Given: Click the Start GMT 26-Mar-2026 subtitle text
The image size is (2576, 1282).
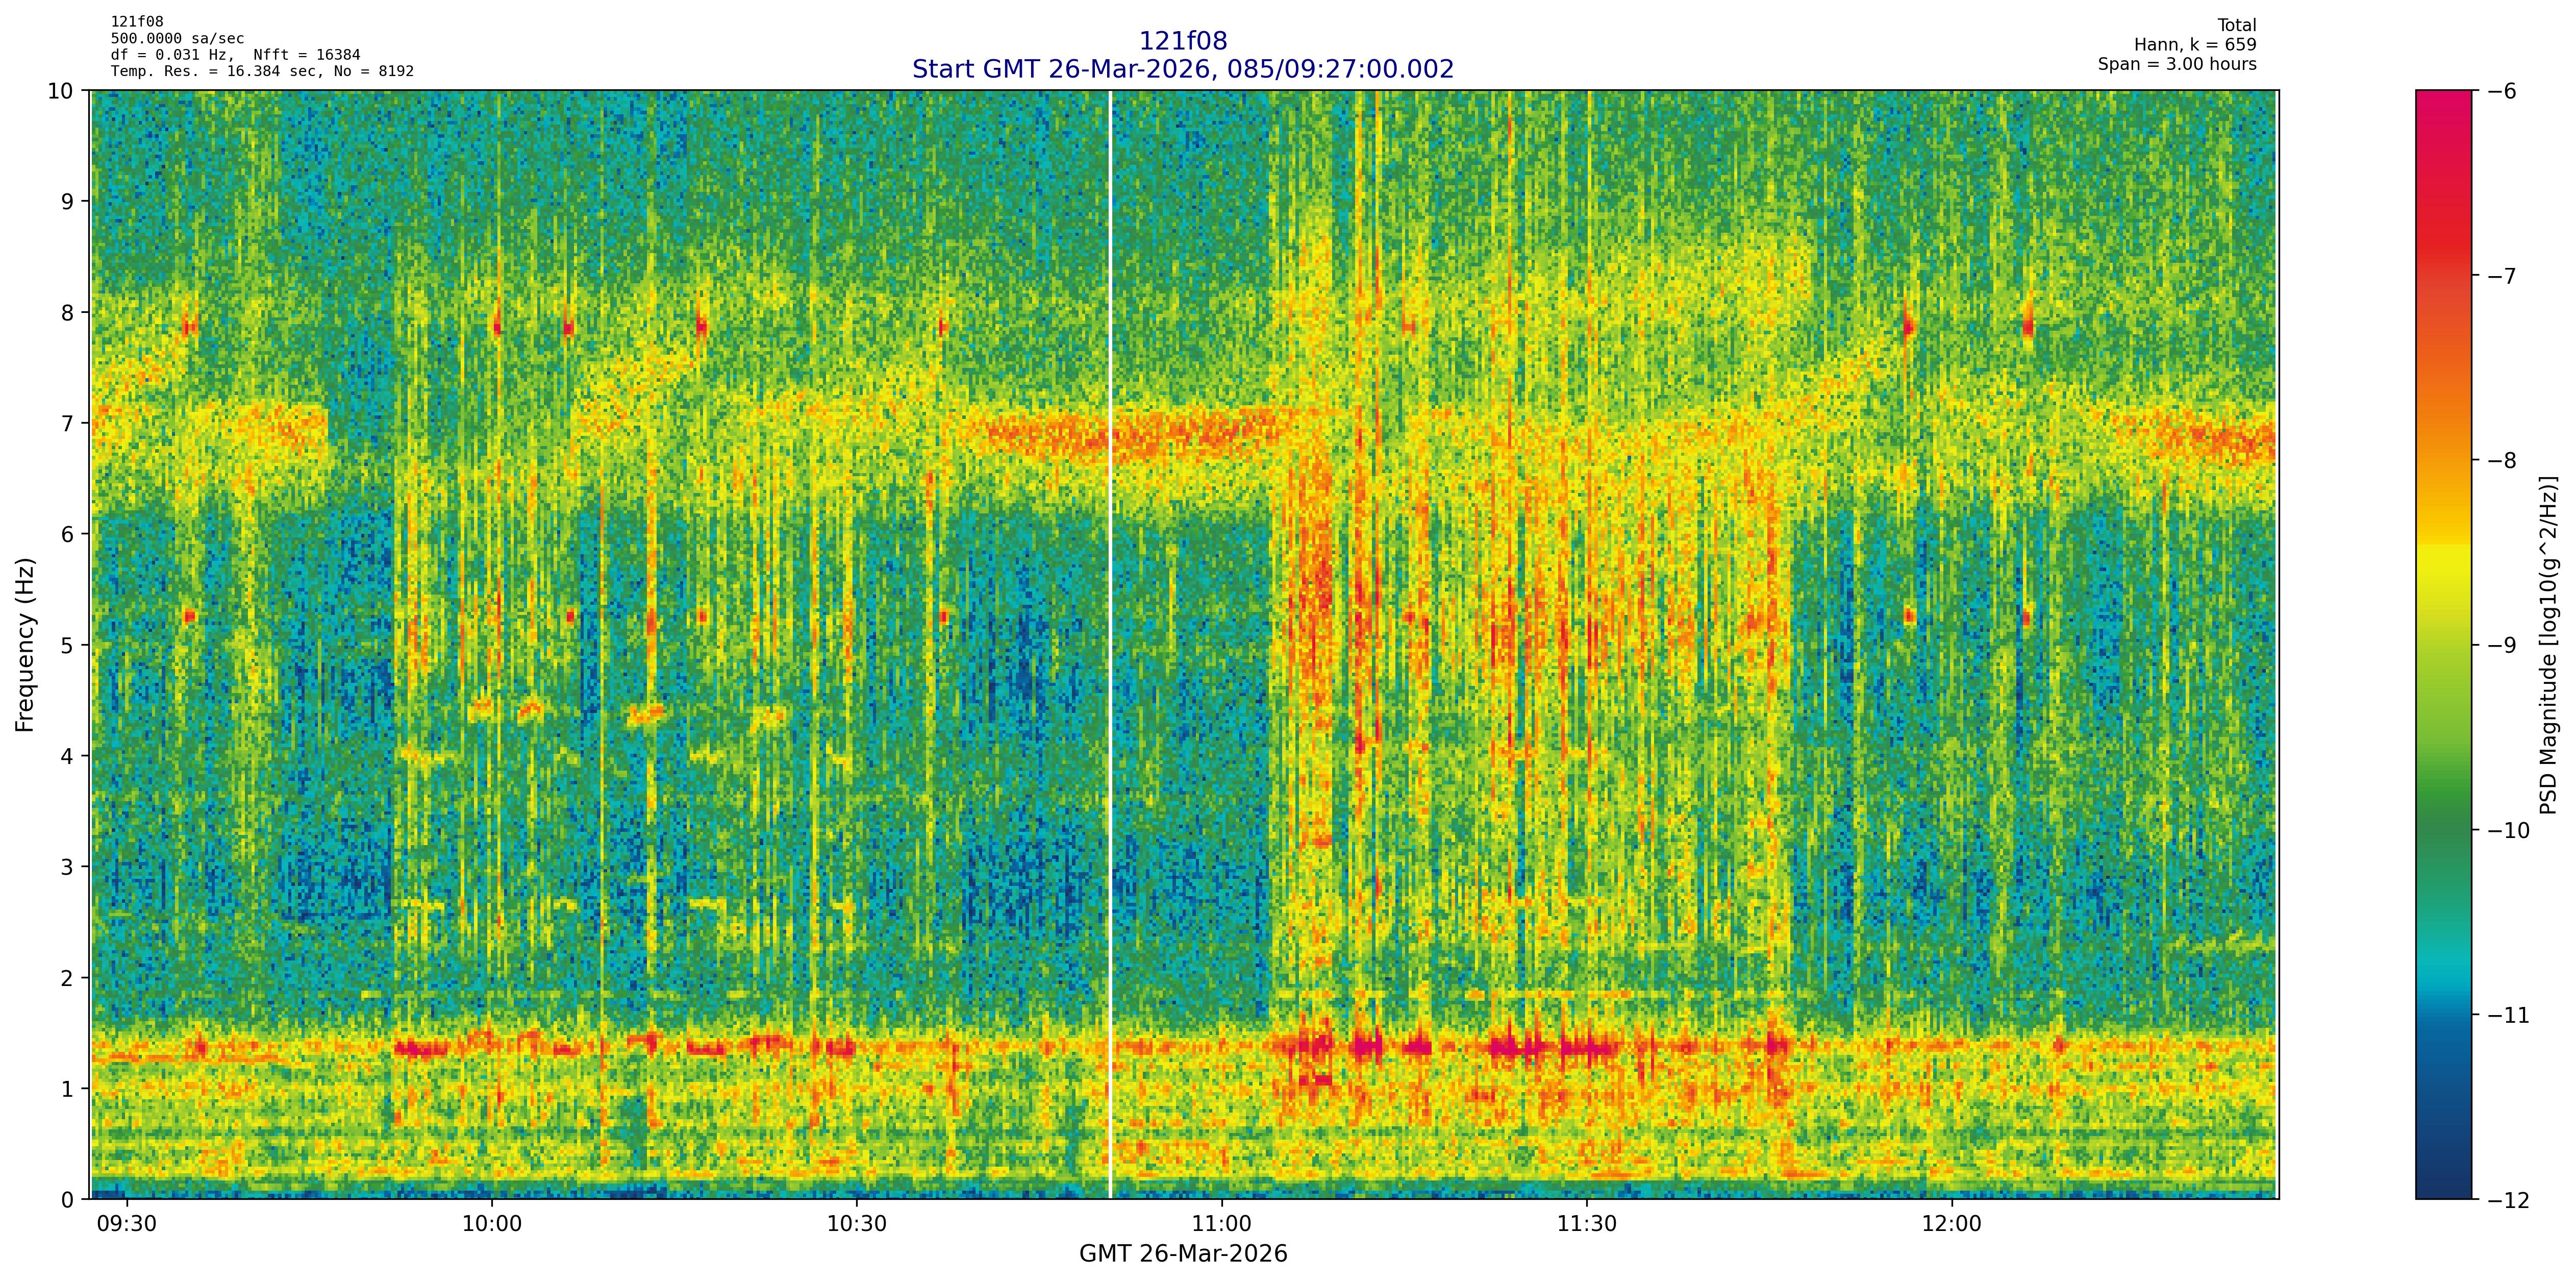Looking at the screenshot, I should point(1183,69).
